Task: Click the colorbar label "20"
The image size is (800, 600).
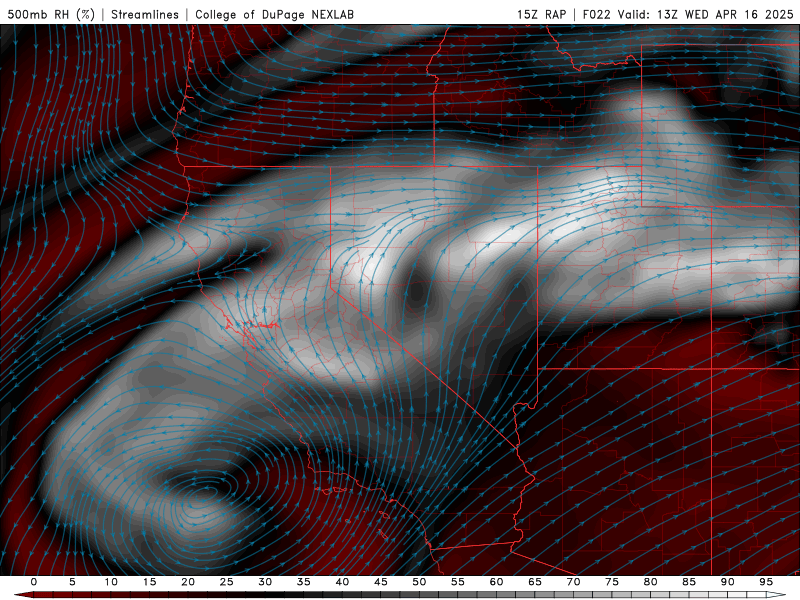Action: point(188,582)
